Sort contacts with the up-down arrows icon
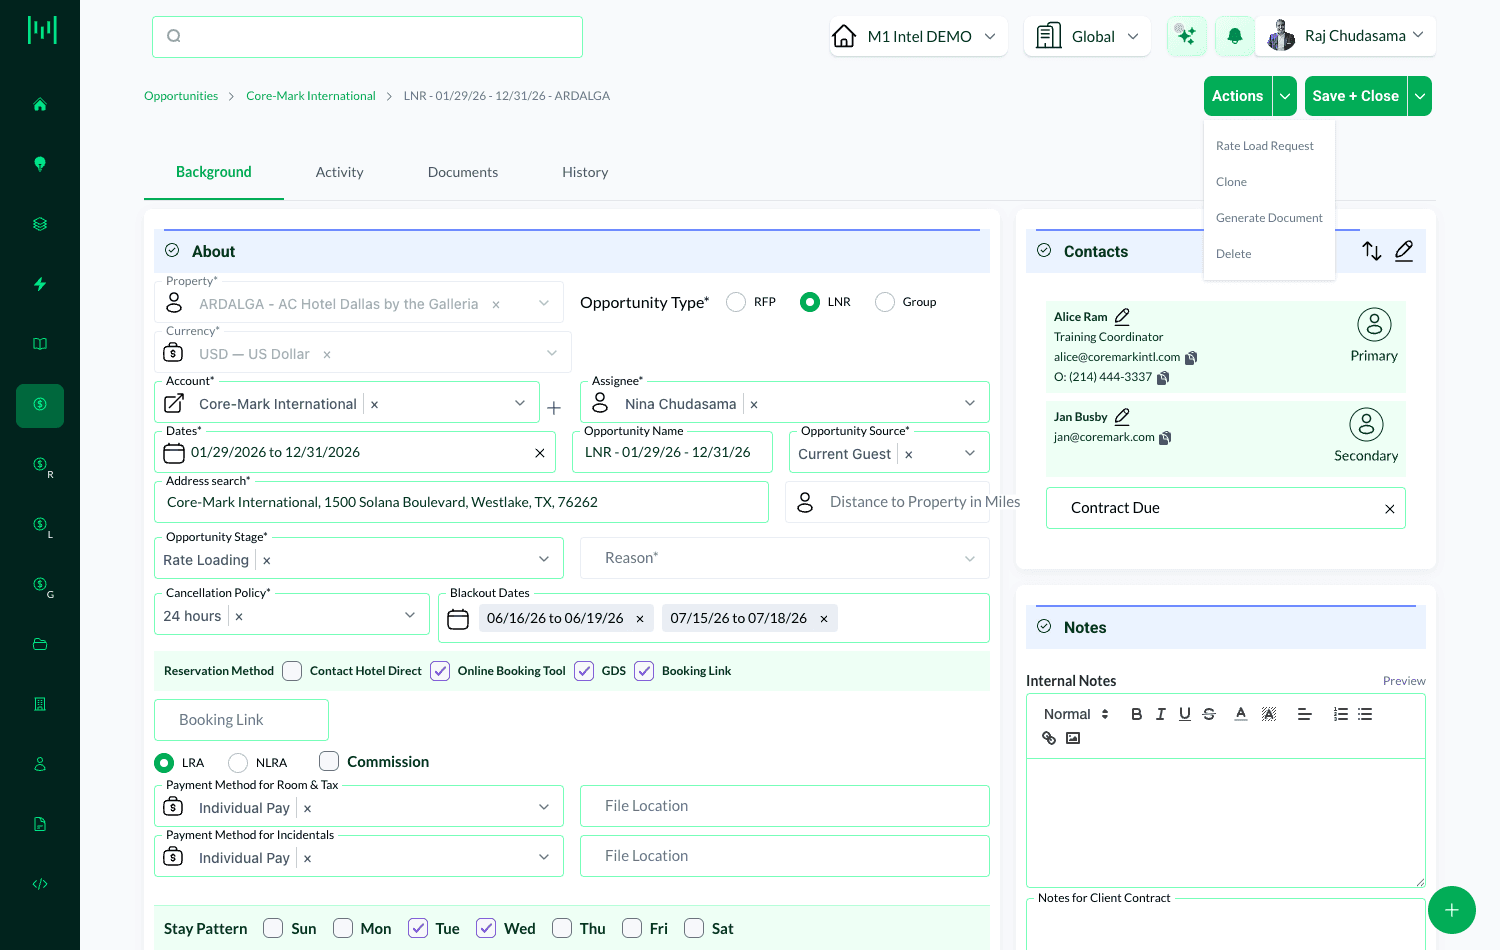This screenshot has width=1500, height=950. pyautogui.click(x=1372, y=251)
